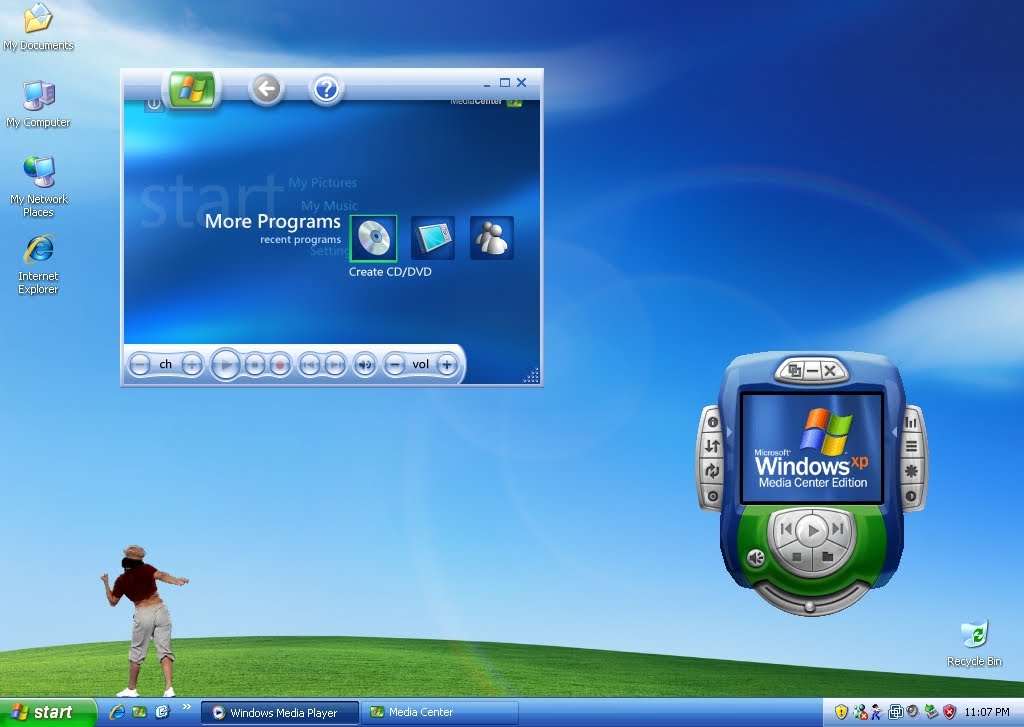Open playlist lines button on skin player
This screenshot has height=727, width=1024.
click(911, 447)
